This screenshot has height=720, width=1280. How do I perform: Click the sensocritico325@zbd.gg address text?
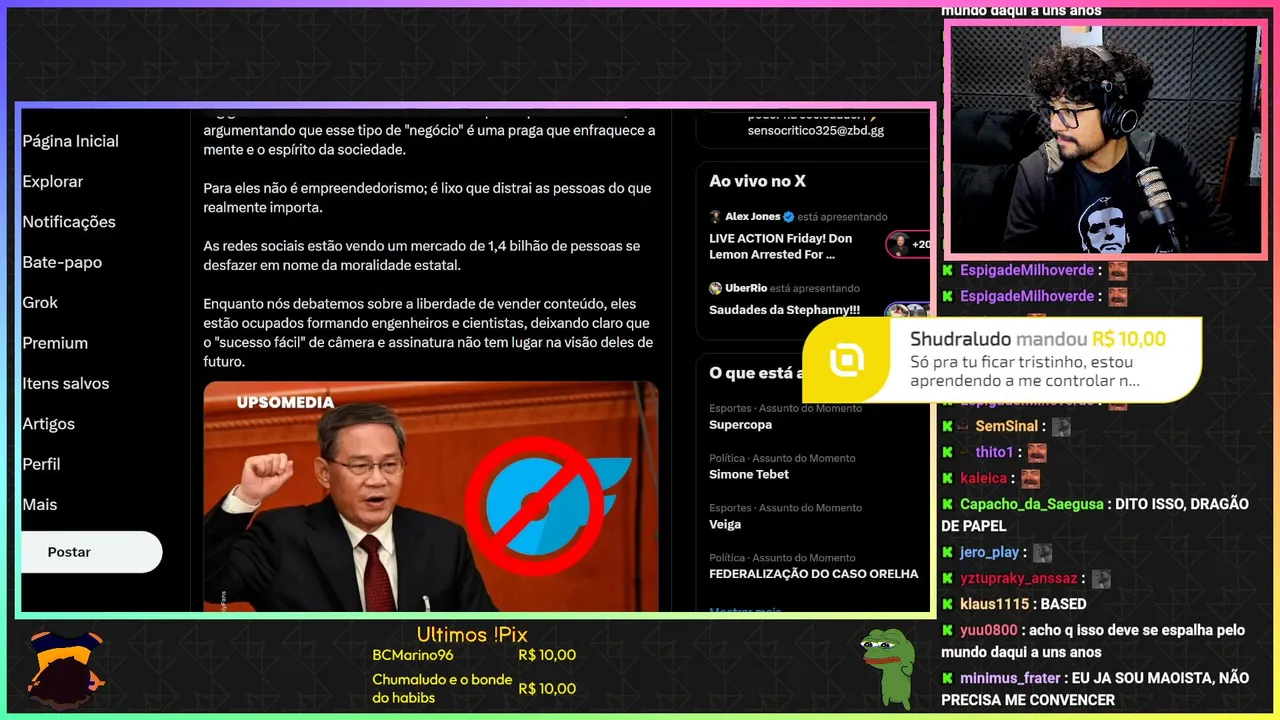[x=815, y=130]
